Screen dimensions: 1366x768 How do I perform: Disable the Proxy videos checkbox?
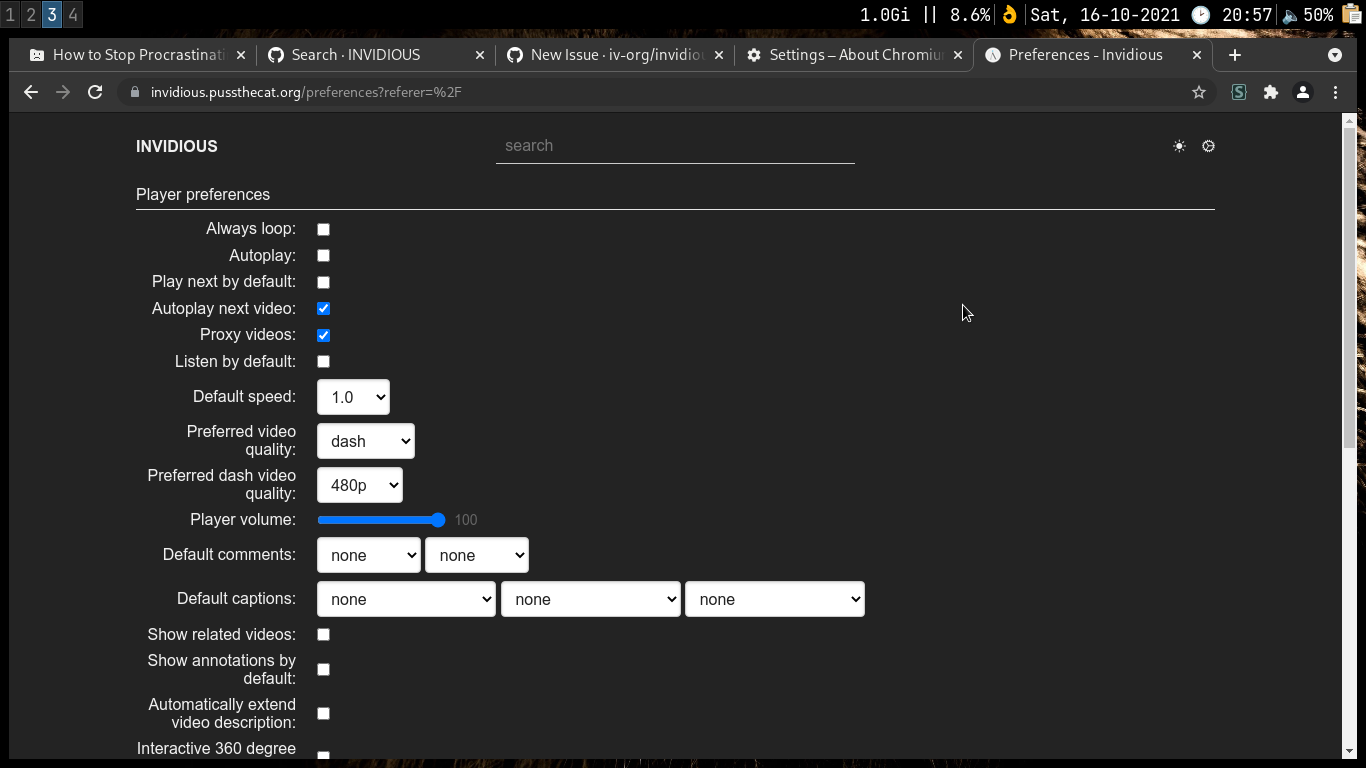click(x=323, y=334)
